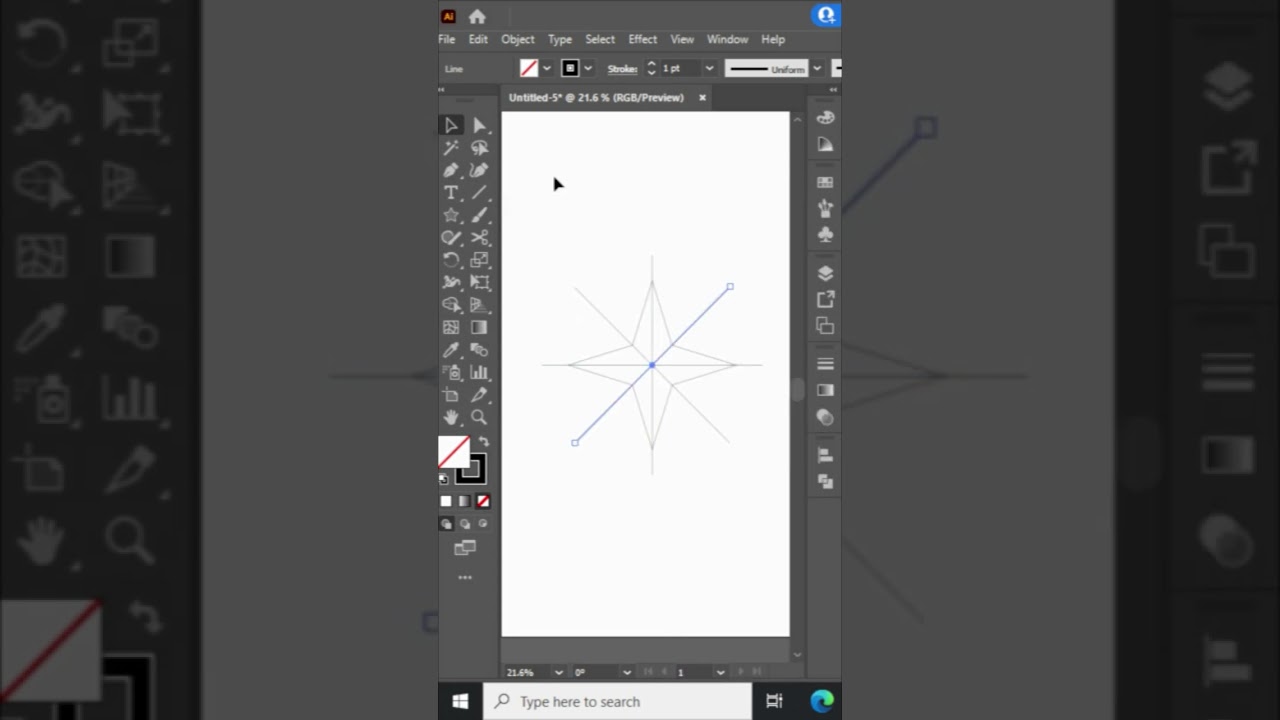
Task: Choose the Lasso tool
Action: (479, 147)
